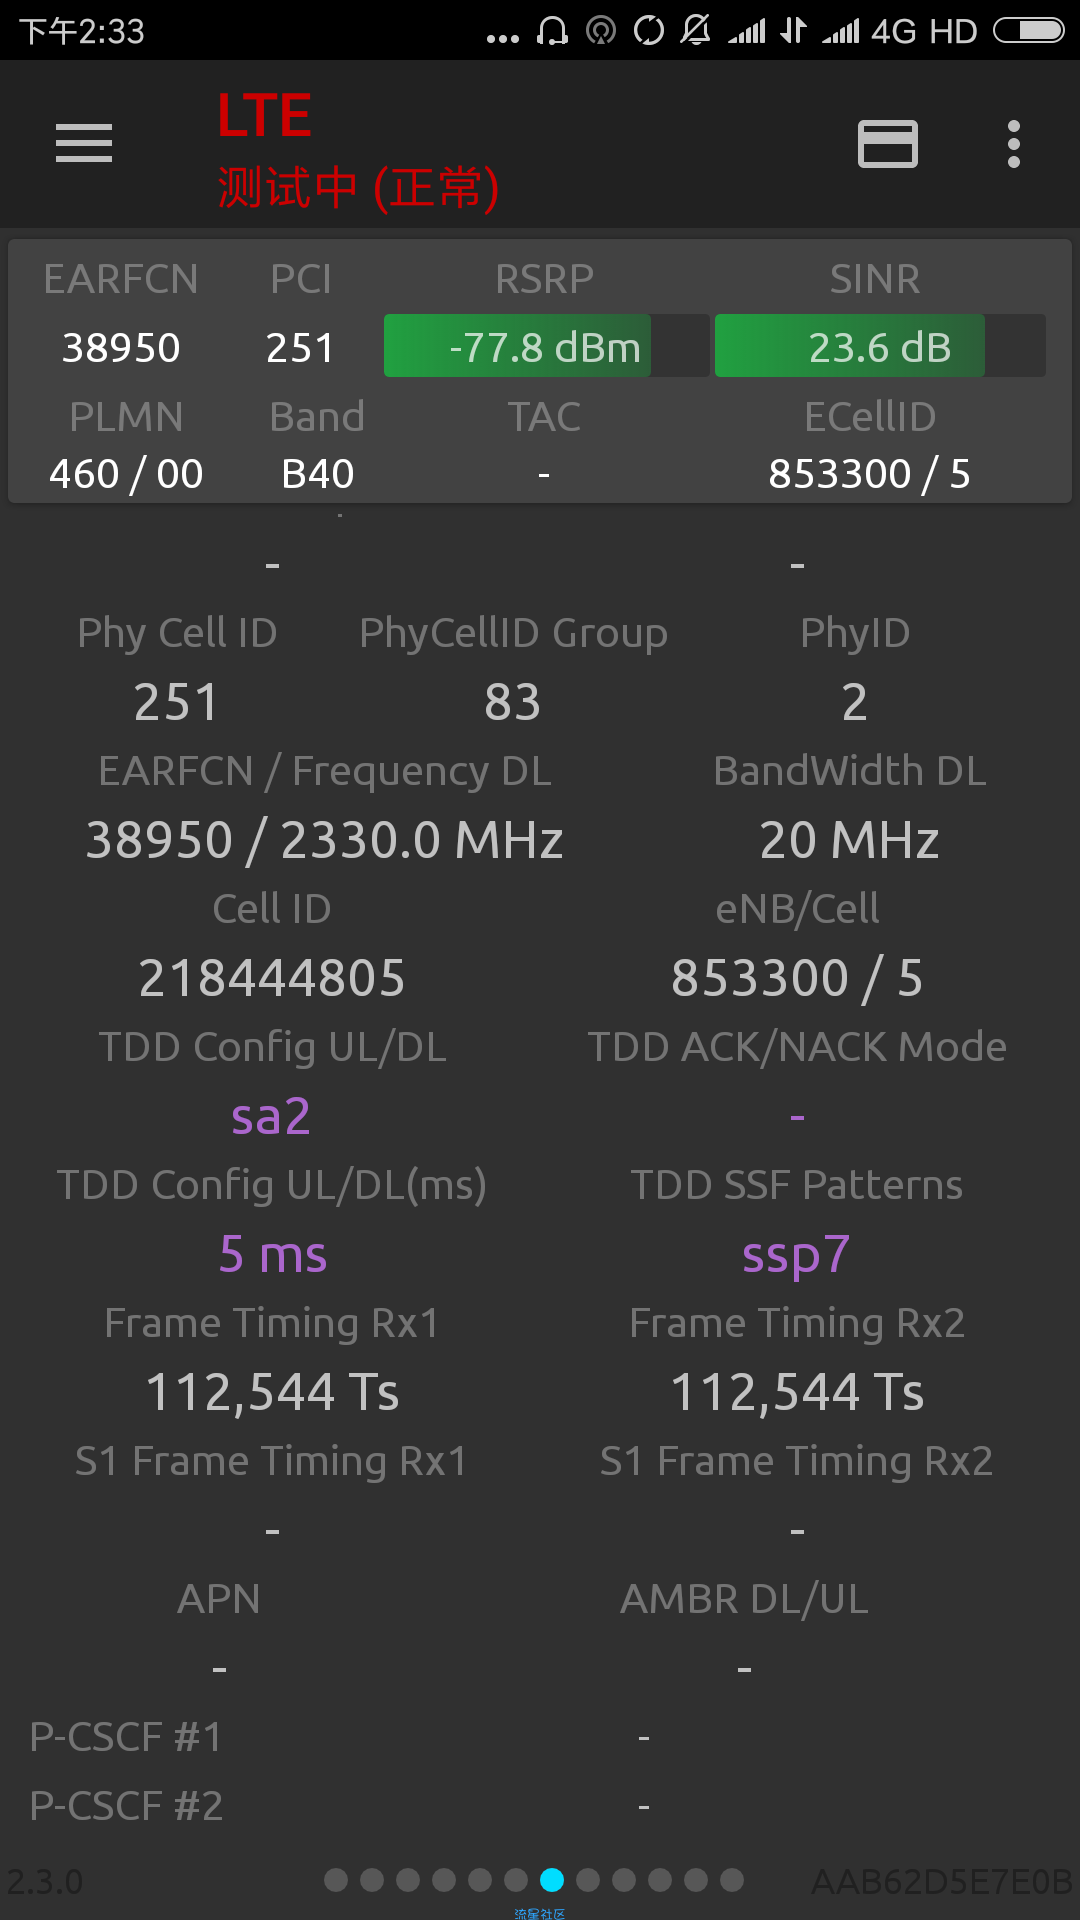Tap the muted bell notification icon

pos(696,31)
